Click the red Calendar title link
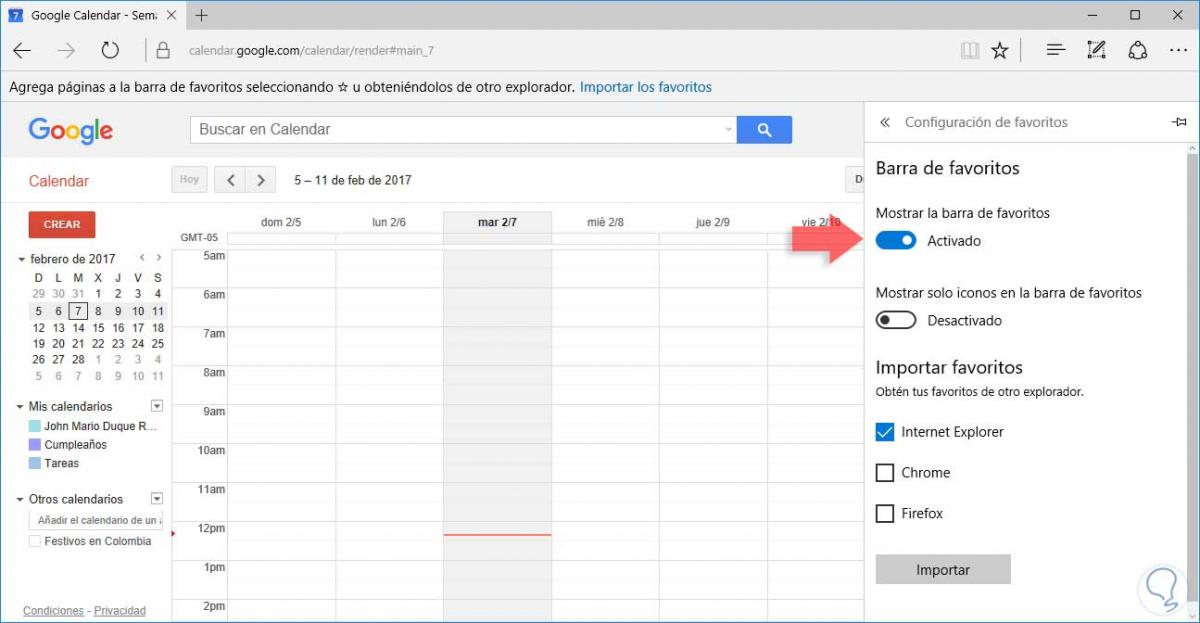1200x623 pixels. (x=59, y=181)
